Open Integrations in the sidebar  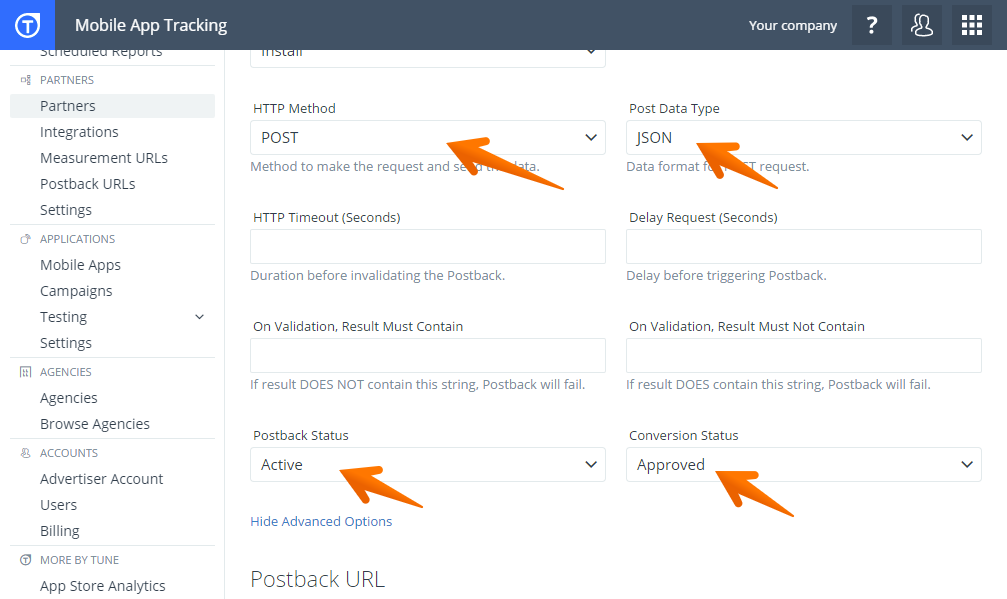79,132
